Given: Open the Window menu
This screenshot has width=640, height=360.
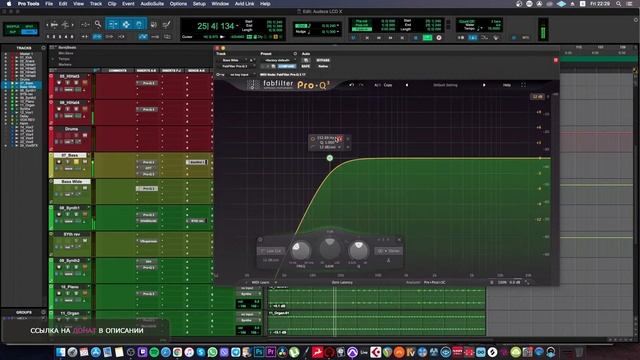Looking at the screenshot, I should point(220,4).
